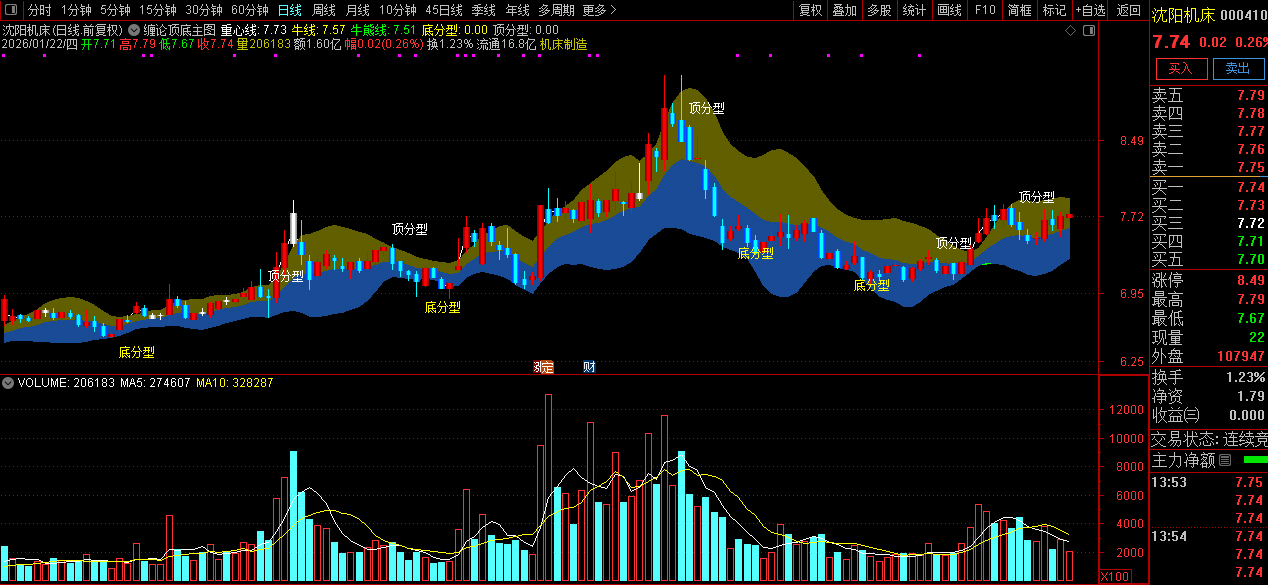Click the 13:53 trade tick row

tap(1208, 482)
